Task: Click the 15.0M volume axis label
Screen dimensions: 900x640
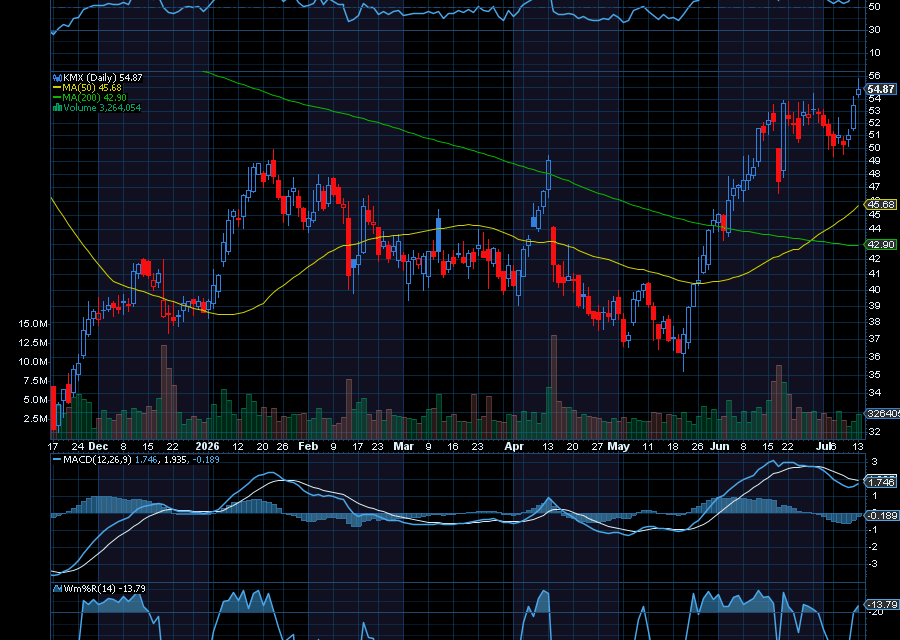Action: [x=33, y=324]
